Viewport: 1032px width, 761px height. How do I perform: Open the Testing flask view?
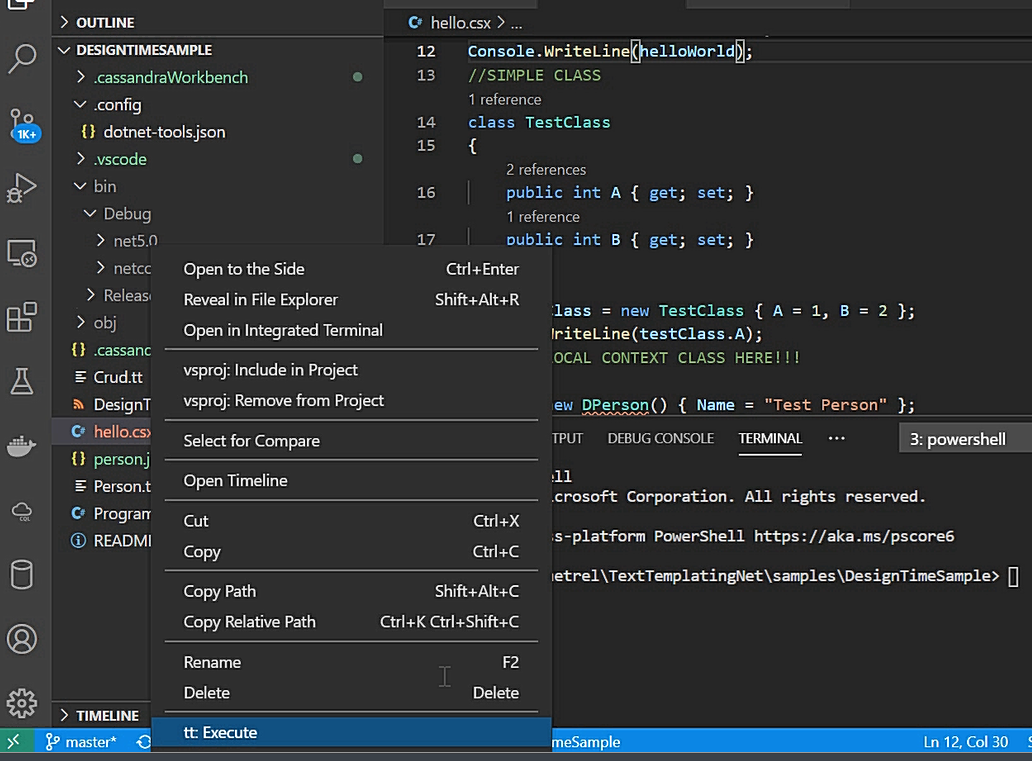(22, 381)
